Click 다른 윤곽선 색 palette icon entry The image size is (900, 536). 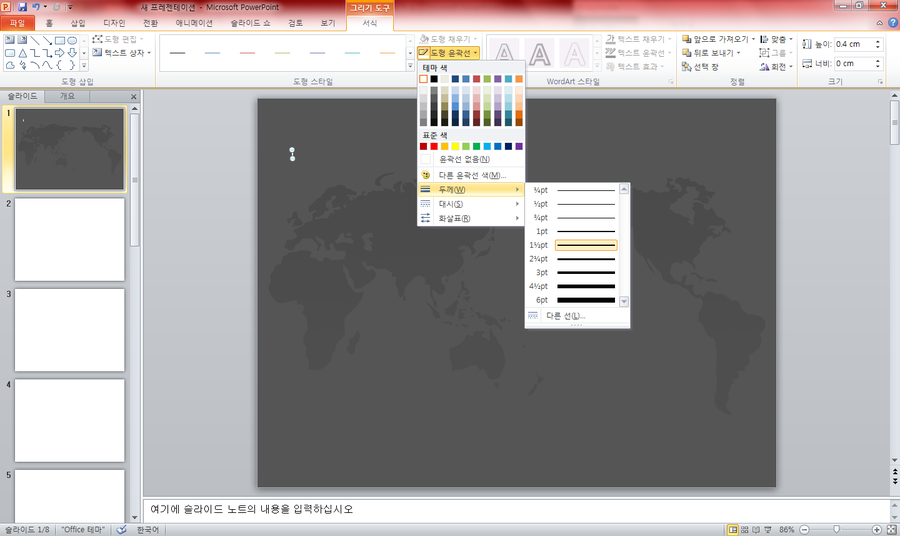(471, 175)
